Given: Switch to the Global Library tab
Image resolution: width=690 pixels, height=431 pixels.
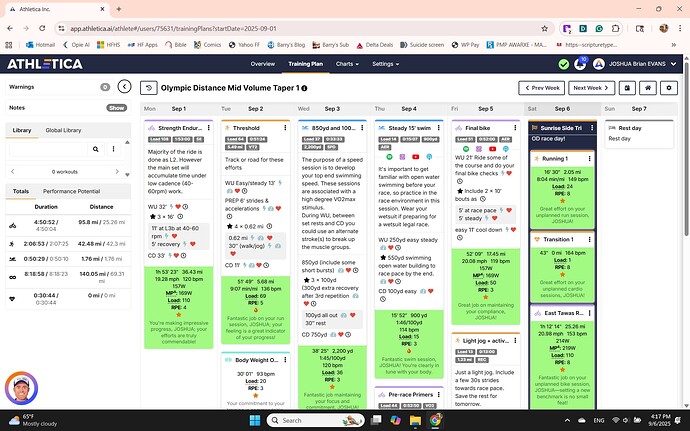Looking at the screenshot, I should click(63, 130).
